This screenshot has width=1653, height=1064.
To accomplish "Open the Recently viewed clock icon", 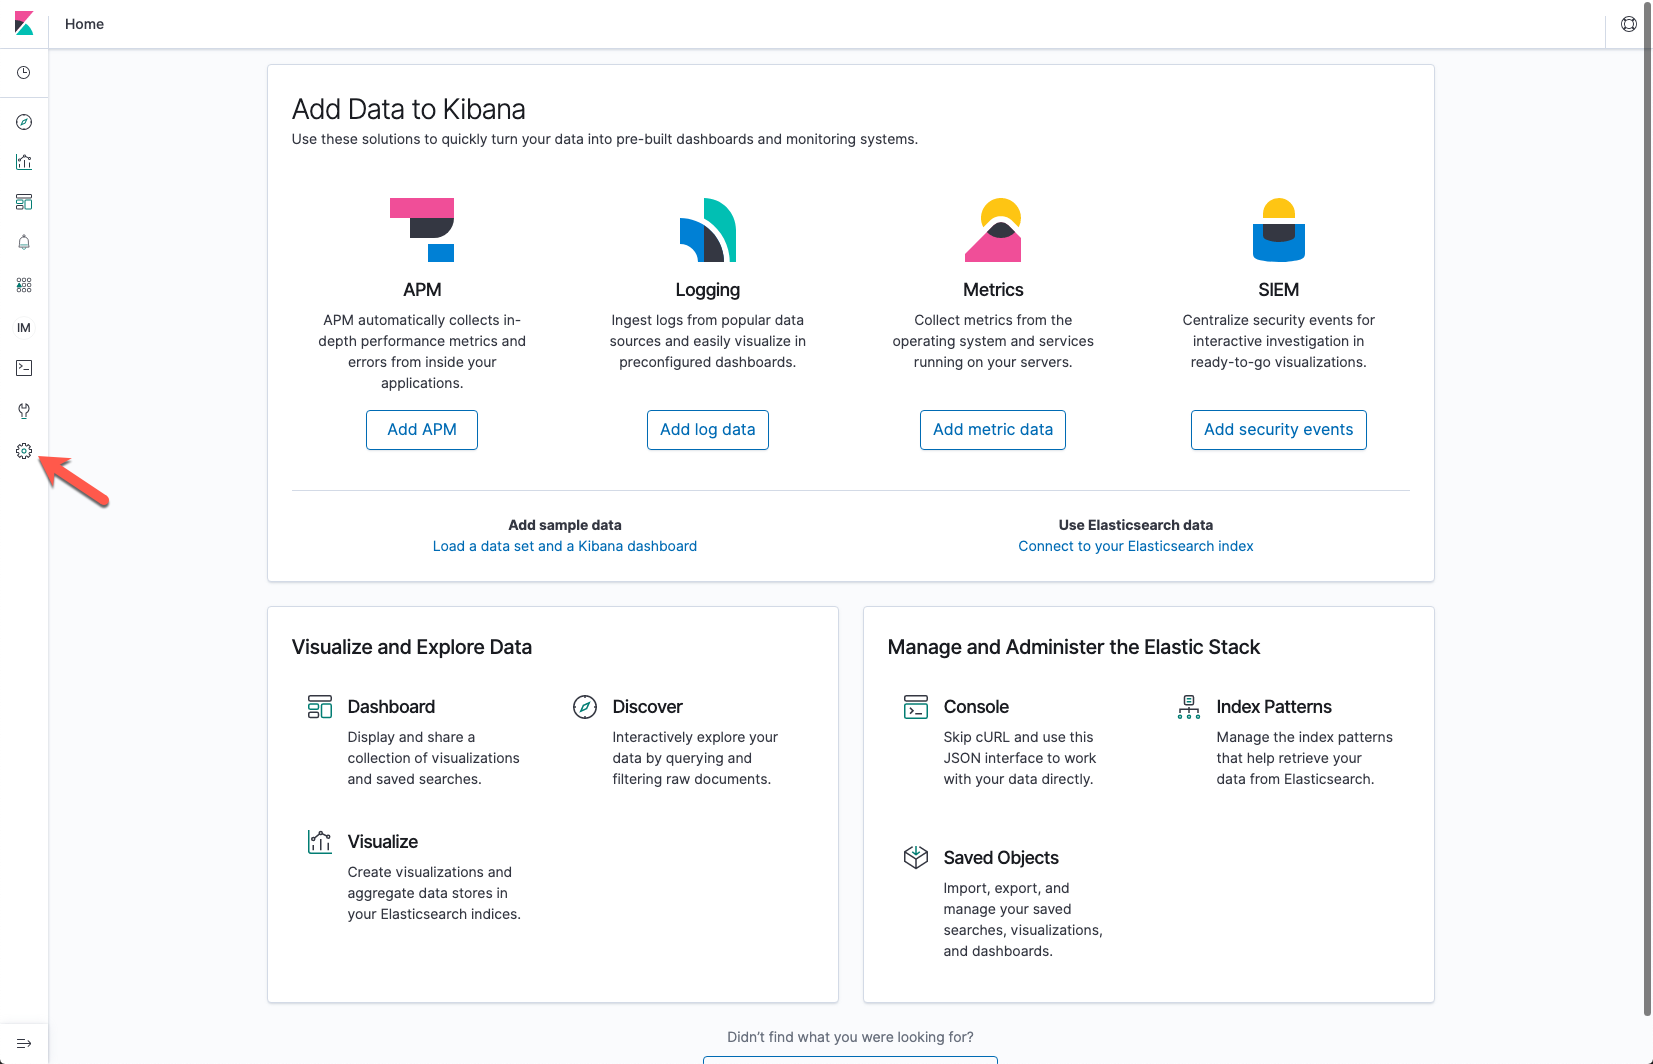I will (x=24, y=73).
